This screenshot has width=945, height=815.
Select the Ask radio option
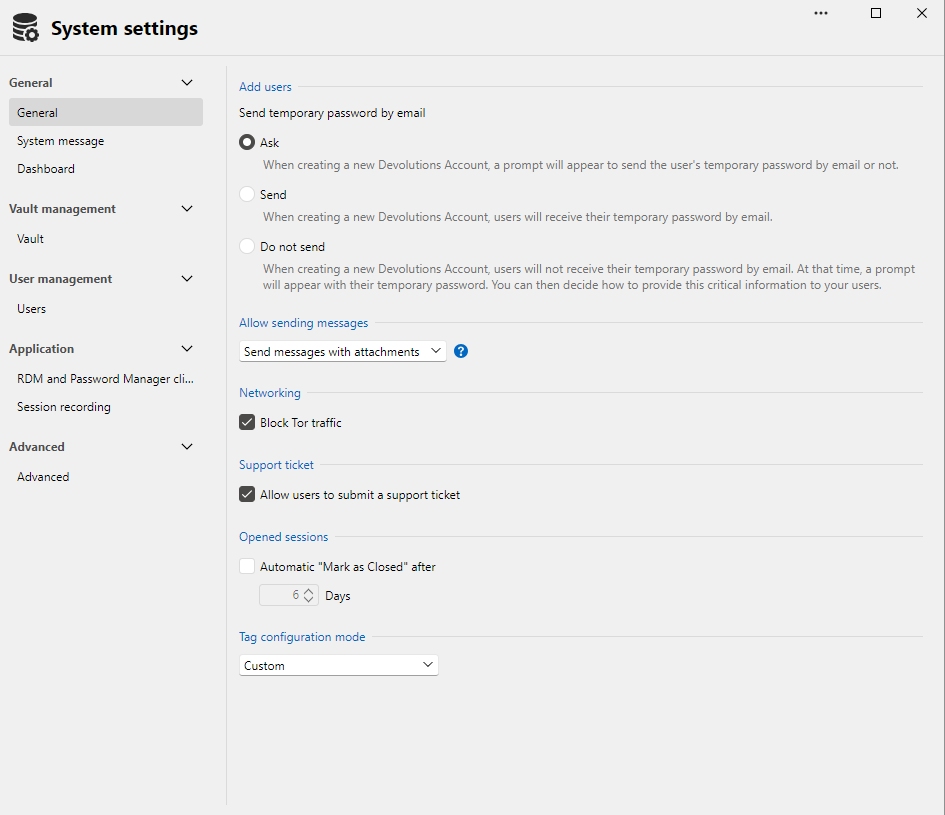coord(246,142)
